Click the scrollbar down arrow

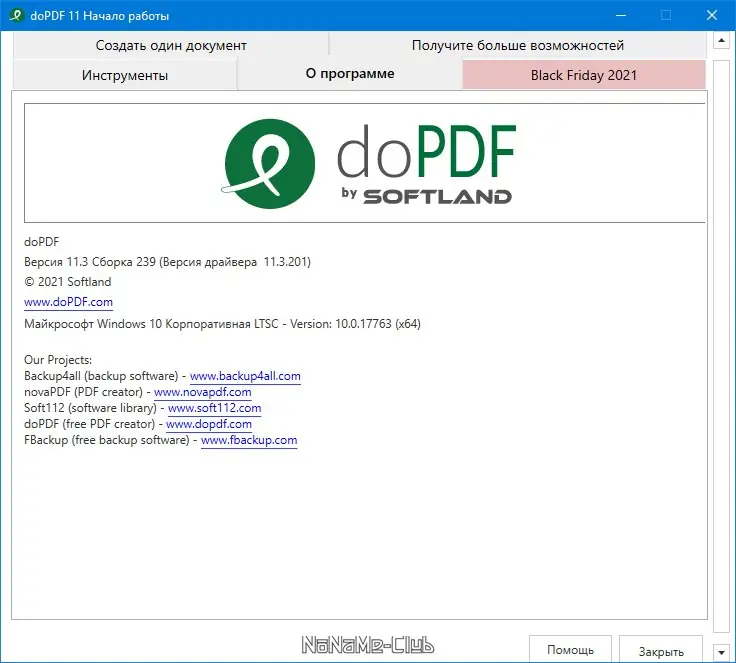[x=721, y=653]
